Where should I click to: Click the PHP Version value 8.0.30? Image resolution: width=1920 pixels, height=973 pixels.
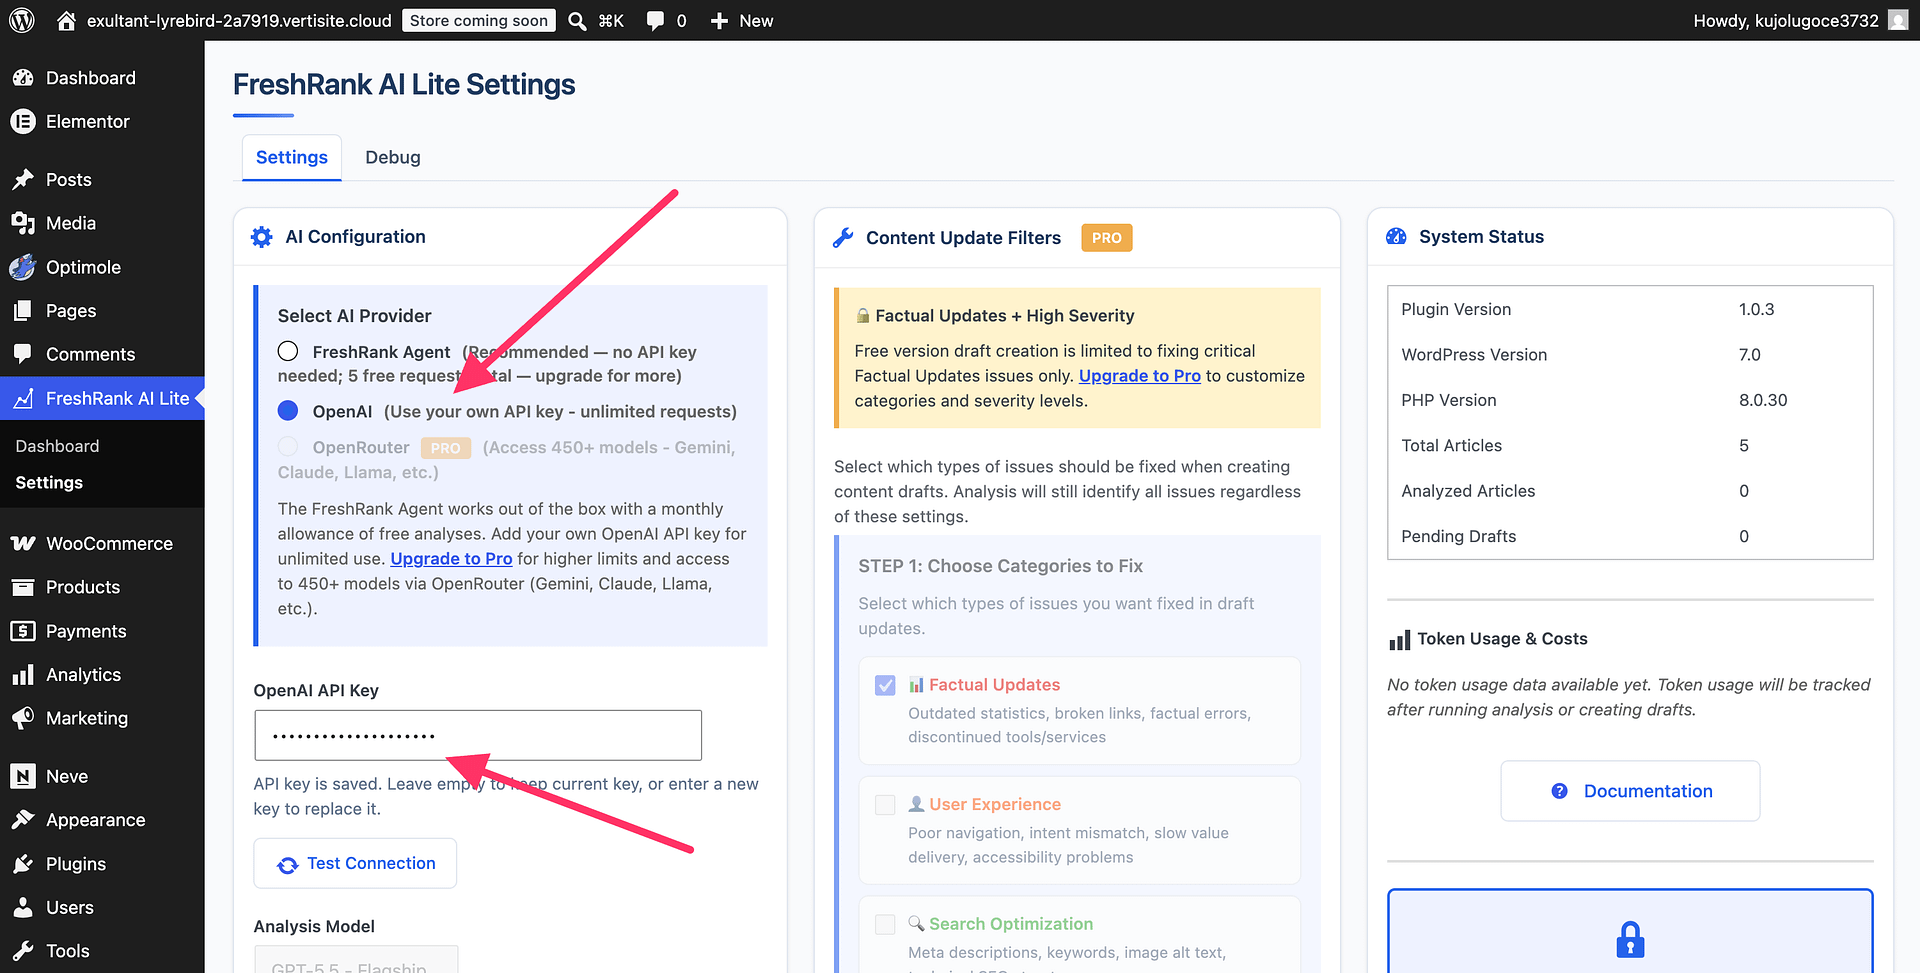(1763, 400)
